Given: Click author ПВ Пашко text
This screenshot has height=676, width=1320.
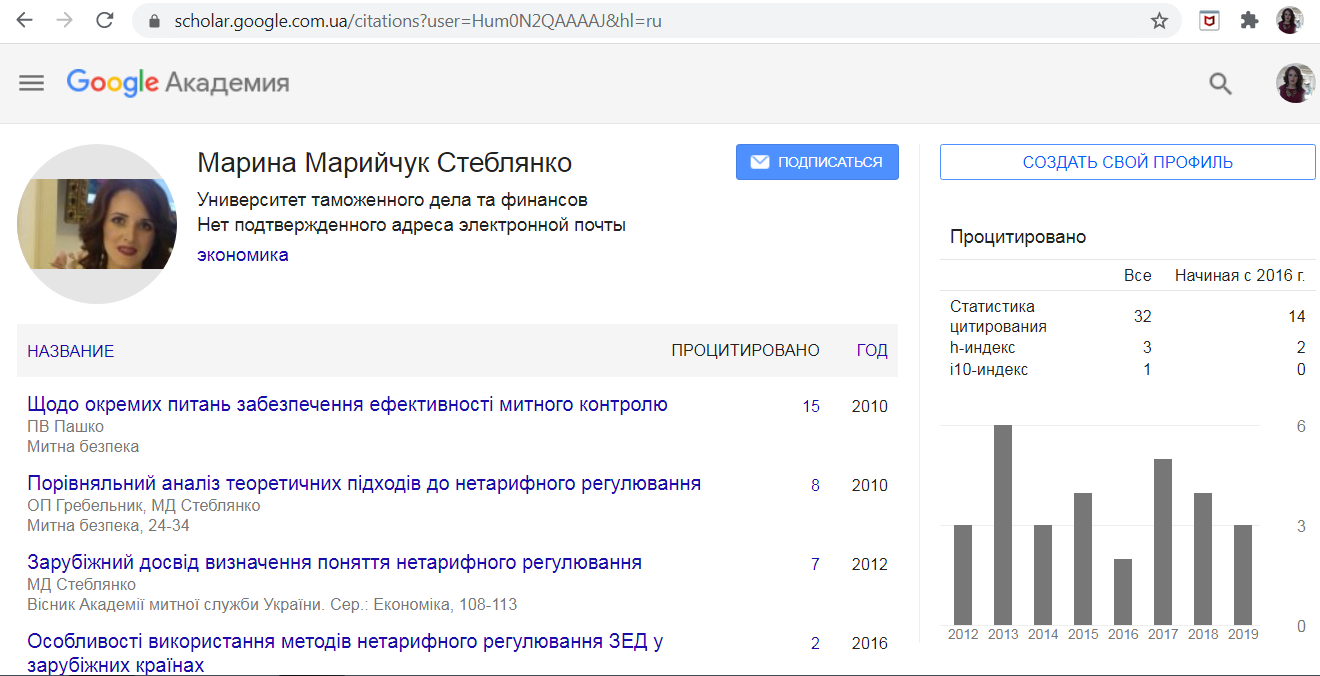Looking at the screenshot, I should 65,427.
